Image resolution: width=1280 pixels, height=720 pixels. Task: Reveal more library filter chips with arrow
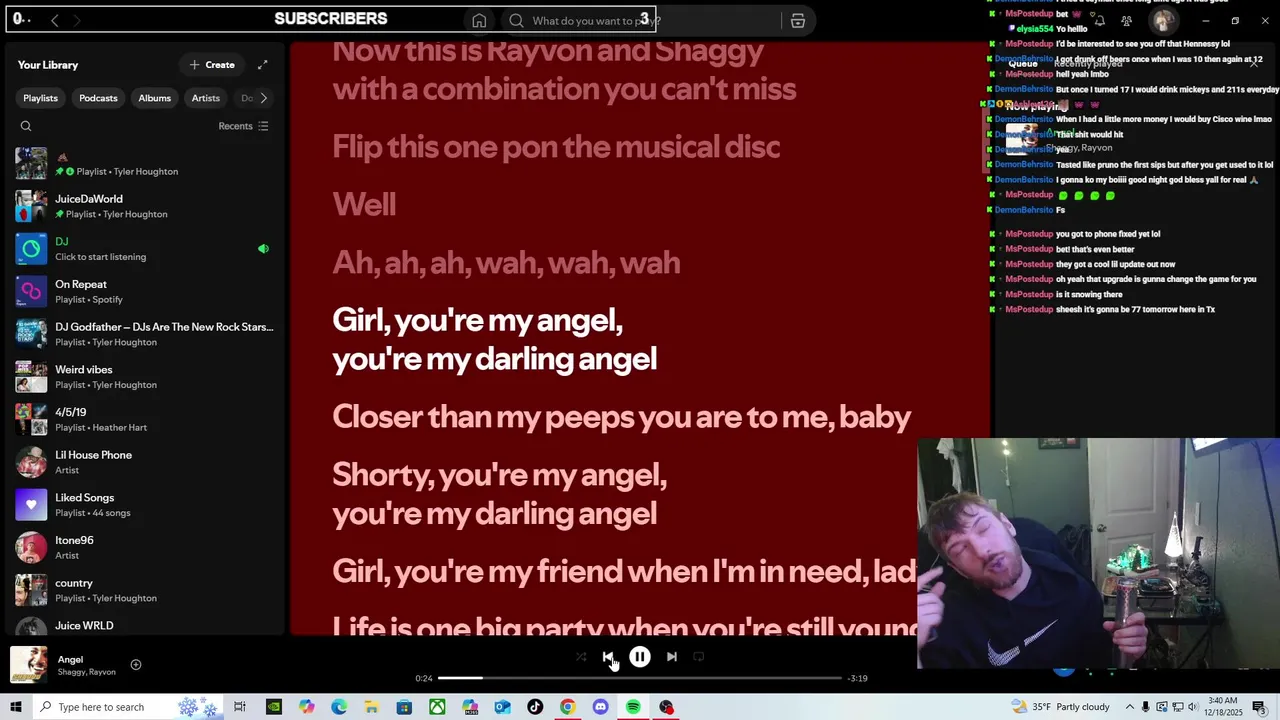264,98
